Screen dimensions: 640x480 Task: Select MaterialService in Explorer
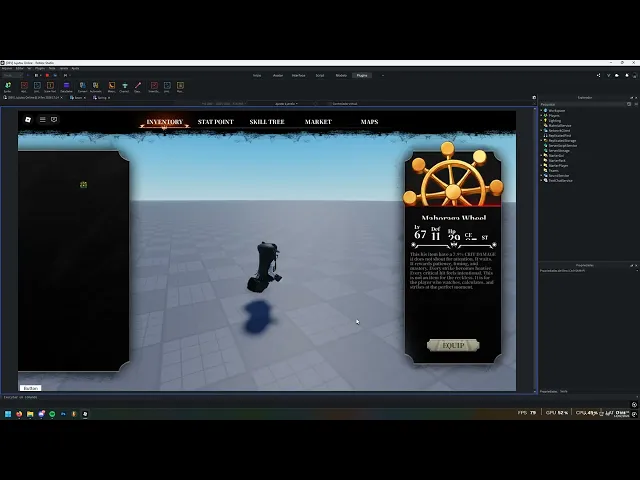[560, 126]
